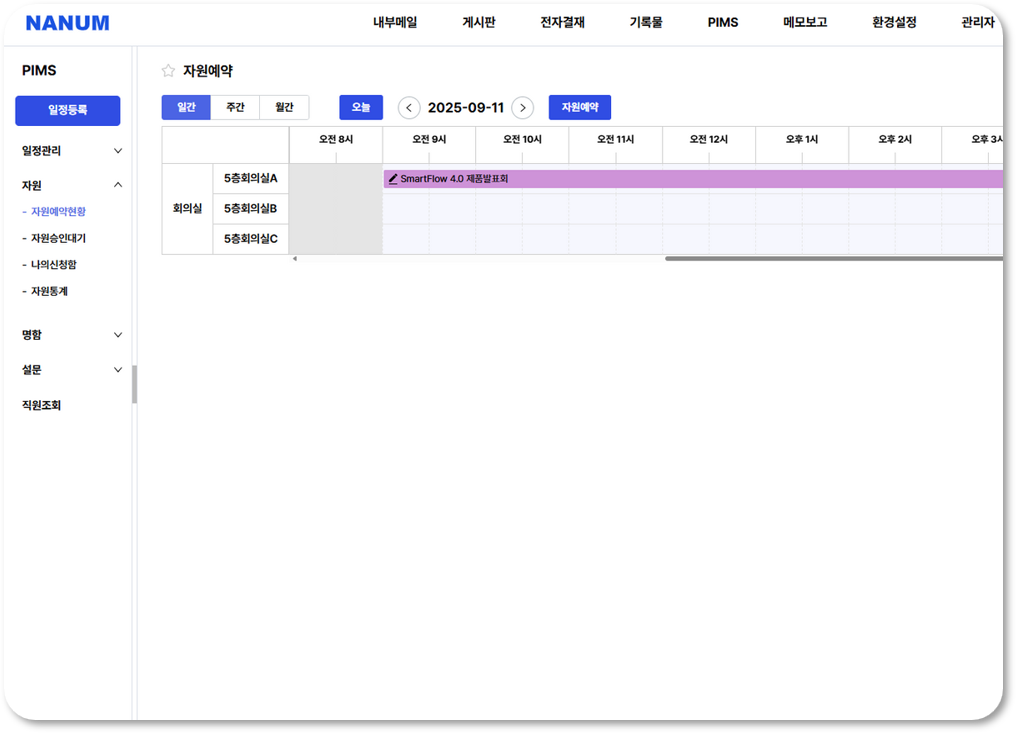The width and height of the screenshot is (1016, 733).
Task: Click the NANUM logo
Action: [x=67, y=23]
